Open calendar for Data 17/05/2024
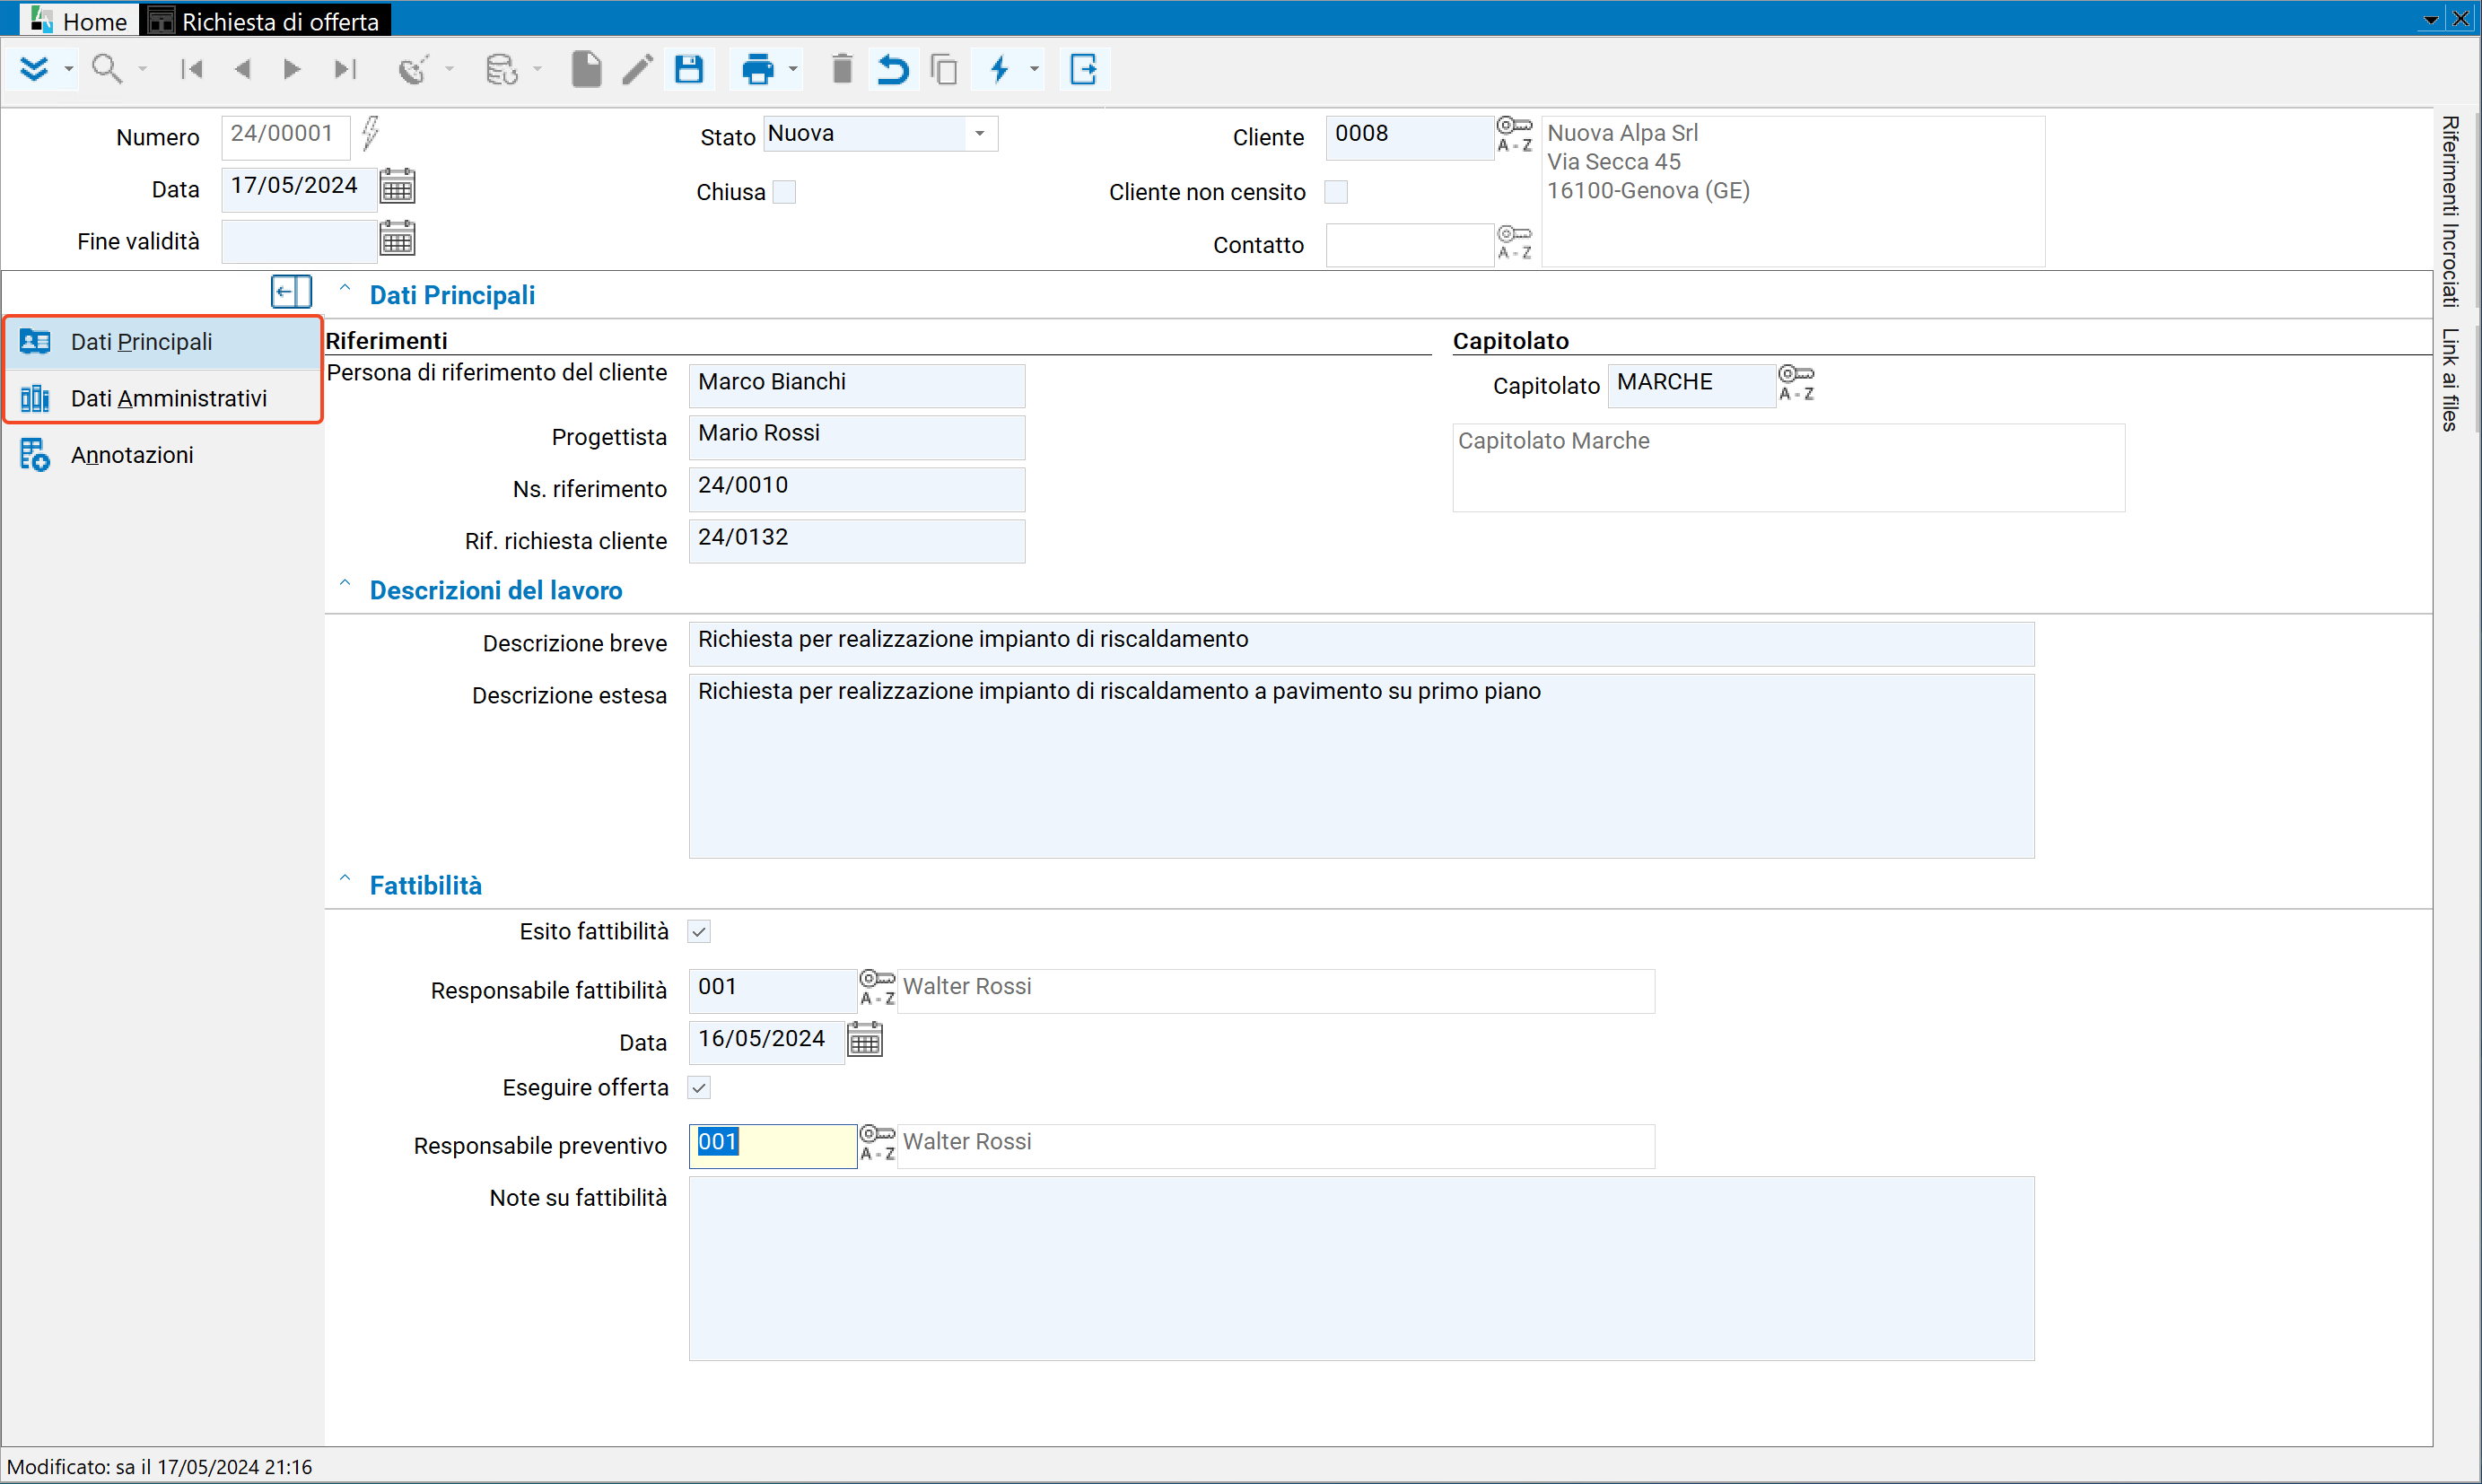The width and height of the screenshot is (2482, 1484). (x=397, y=186)
